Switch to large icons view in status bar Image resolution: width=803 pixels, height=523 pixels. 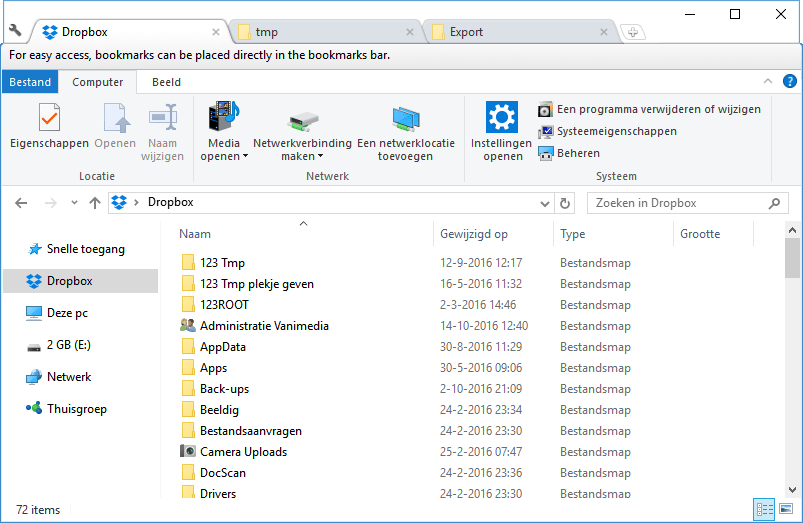(786, 509)
